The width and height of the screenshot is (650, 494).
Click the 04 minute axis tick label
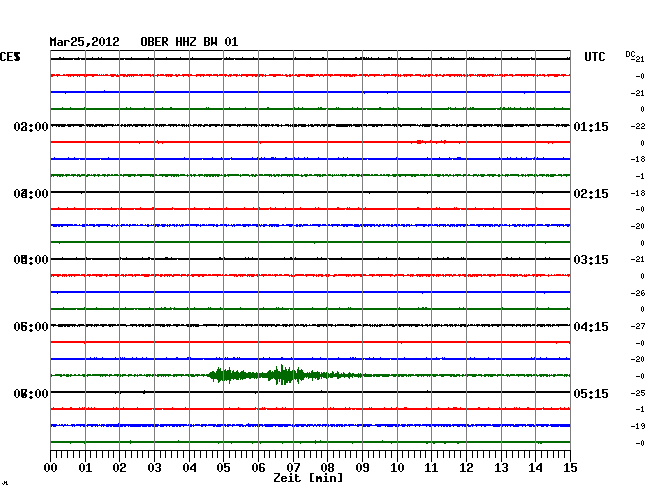189,468
